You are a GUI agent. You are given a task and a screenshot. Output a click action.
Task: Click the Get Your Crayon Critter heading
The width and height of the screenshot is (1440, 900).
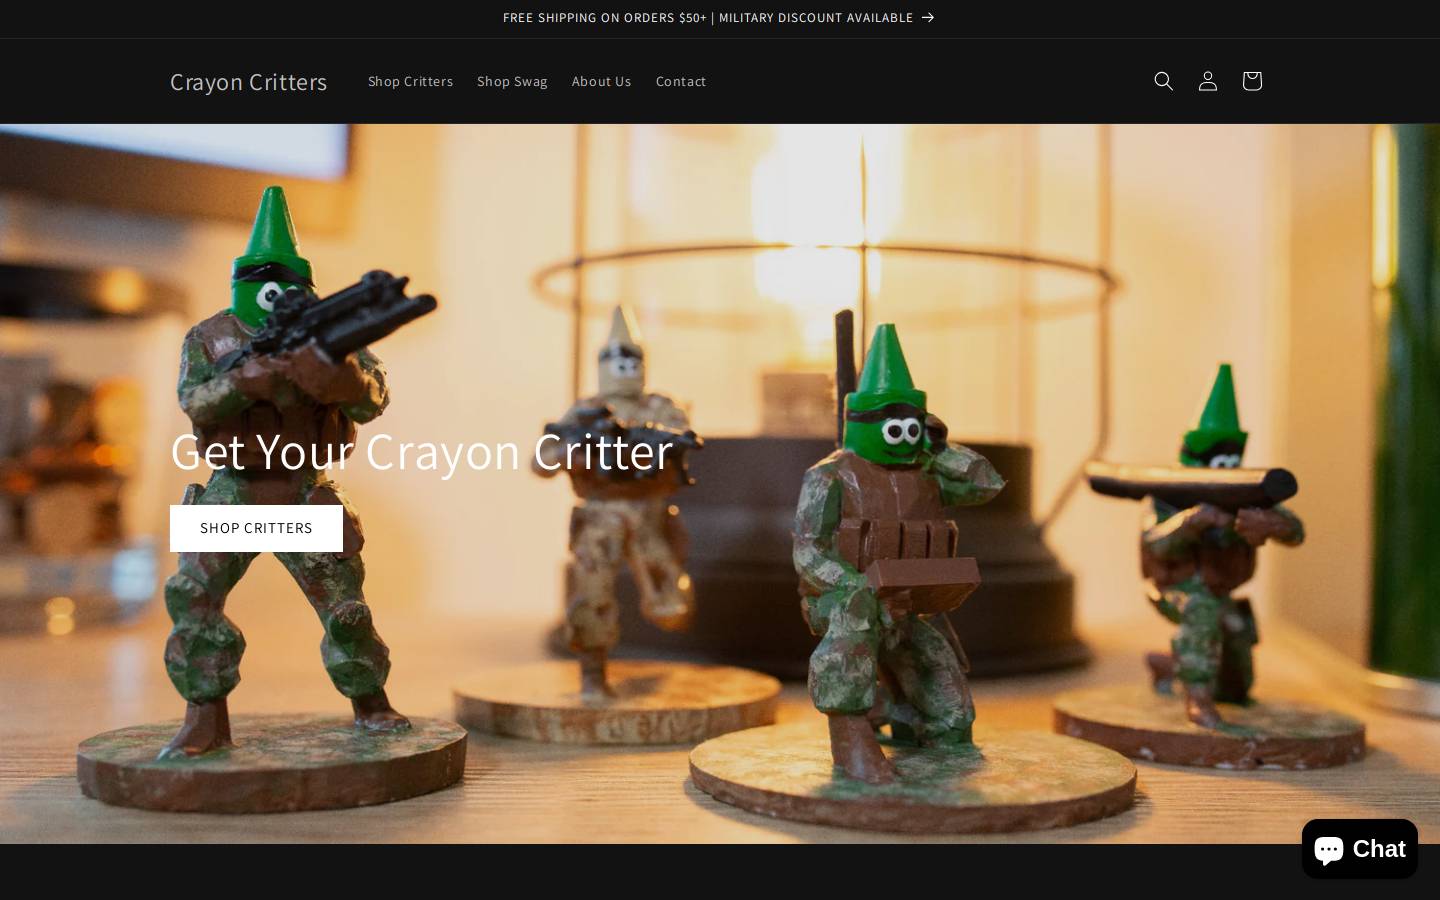[421, 451]
